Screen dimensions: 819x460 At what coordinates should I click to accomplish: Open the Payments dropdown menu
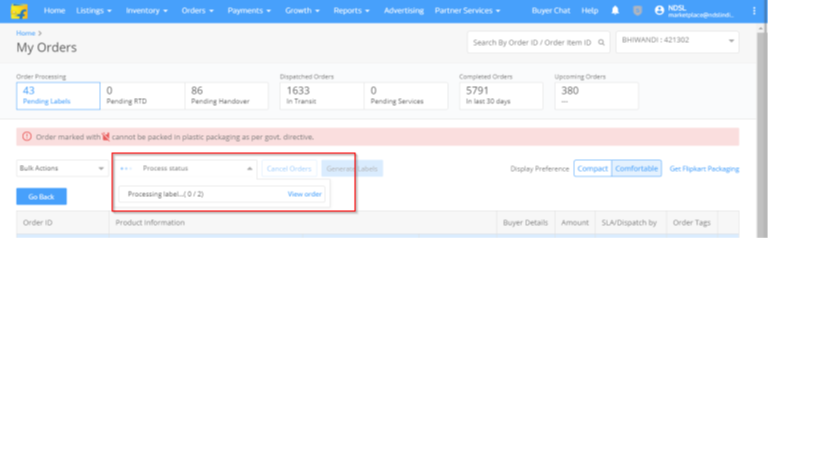[x=249, y=10]
